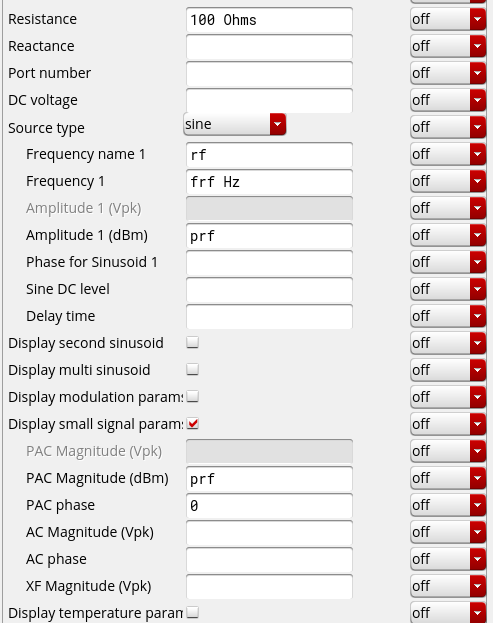Open the Source type sine dropdown
493x623 pixels.
pyautogui.click(x=235, y=124)
